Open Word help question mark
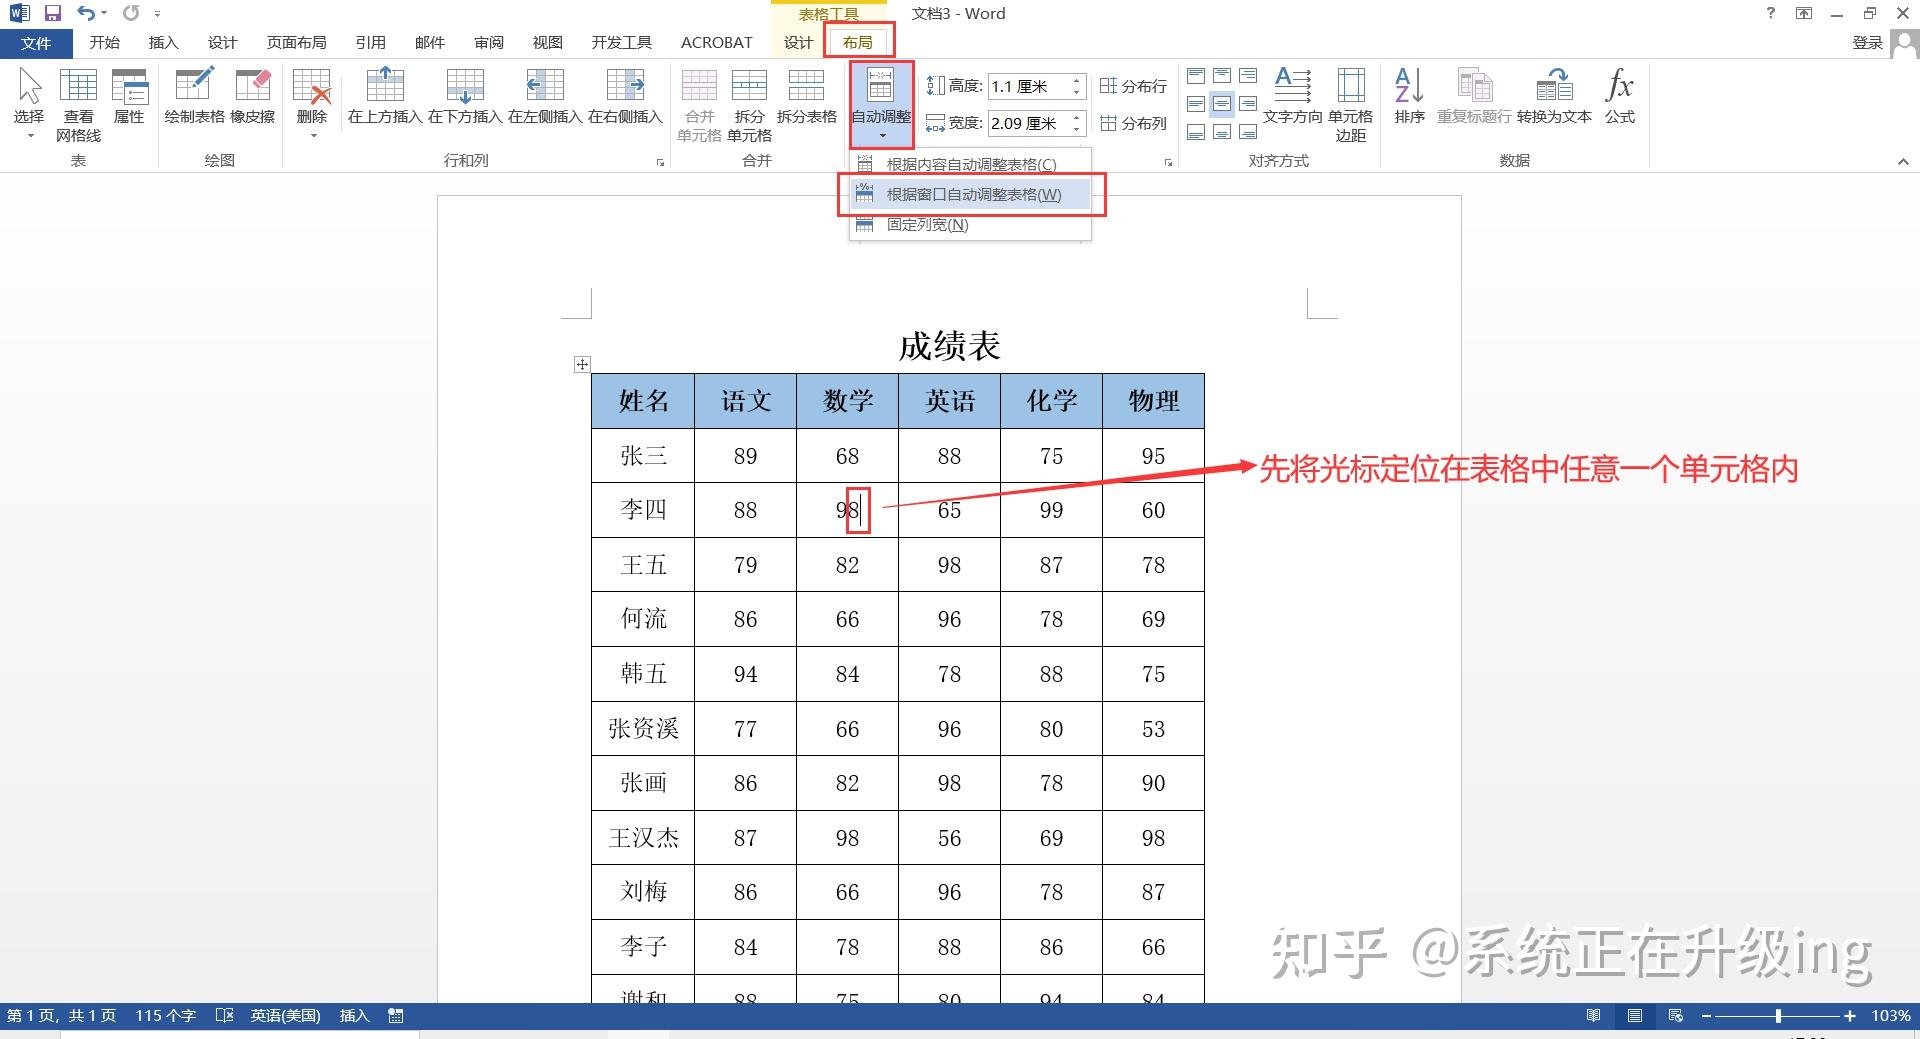1920x1039 pixels. point(1771,13)
